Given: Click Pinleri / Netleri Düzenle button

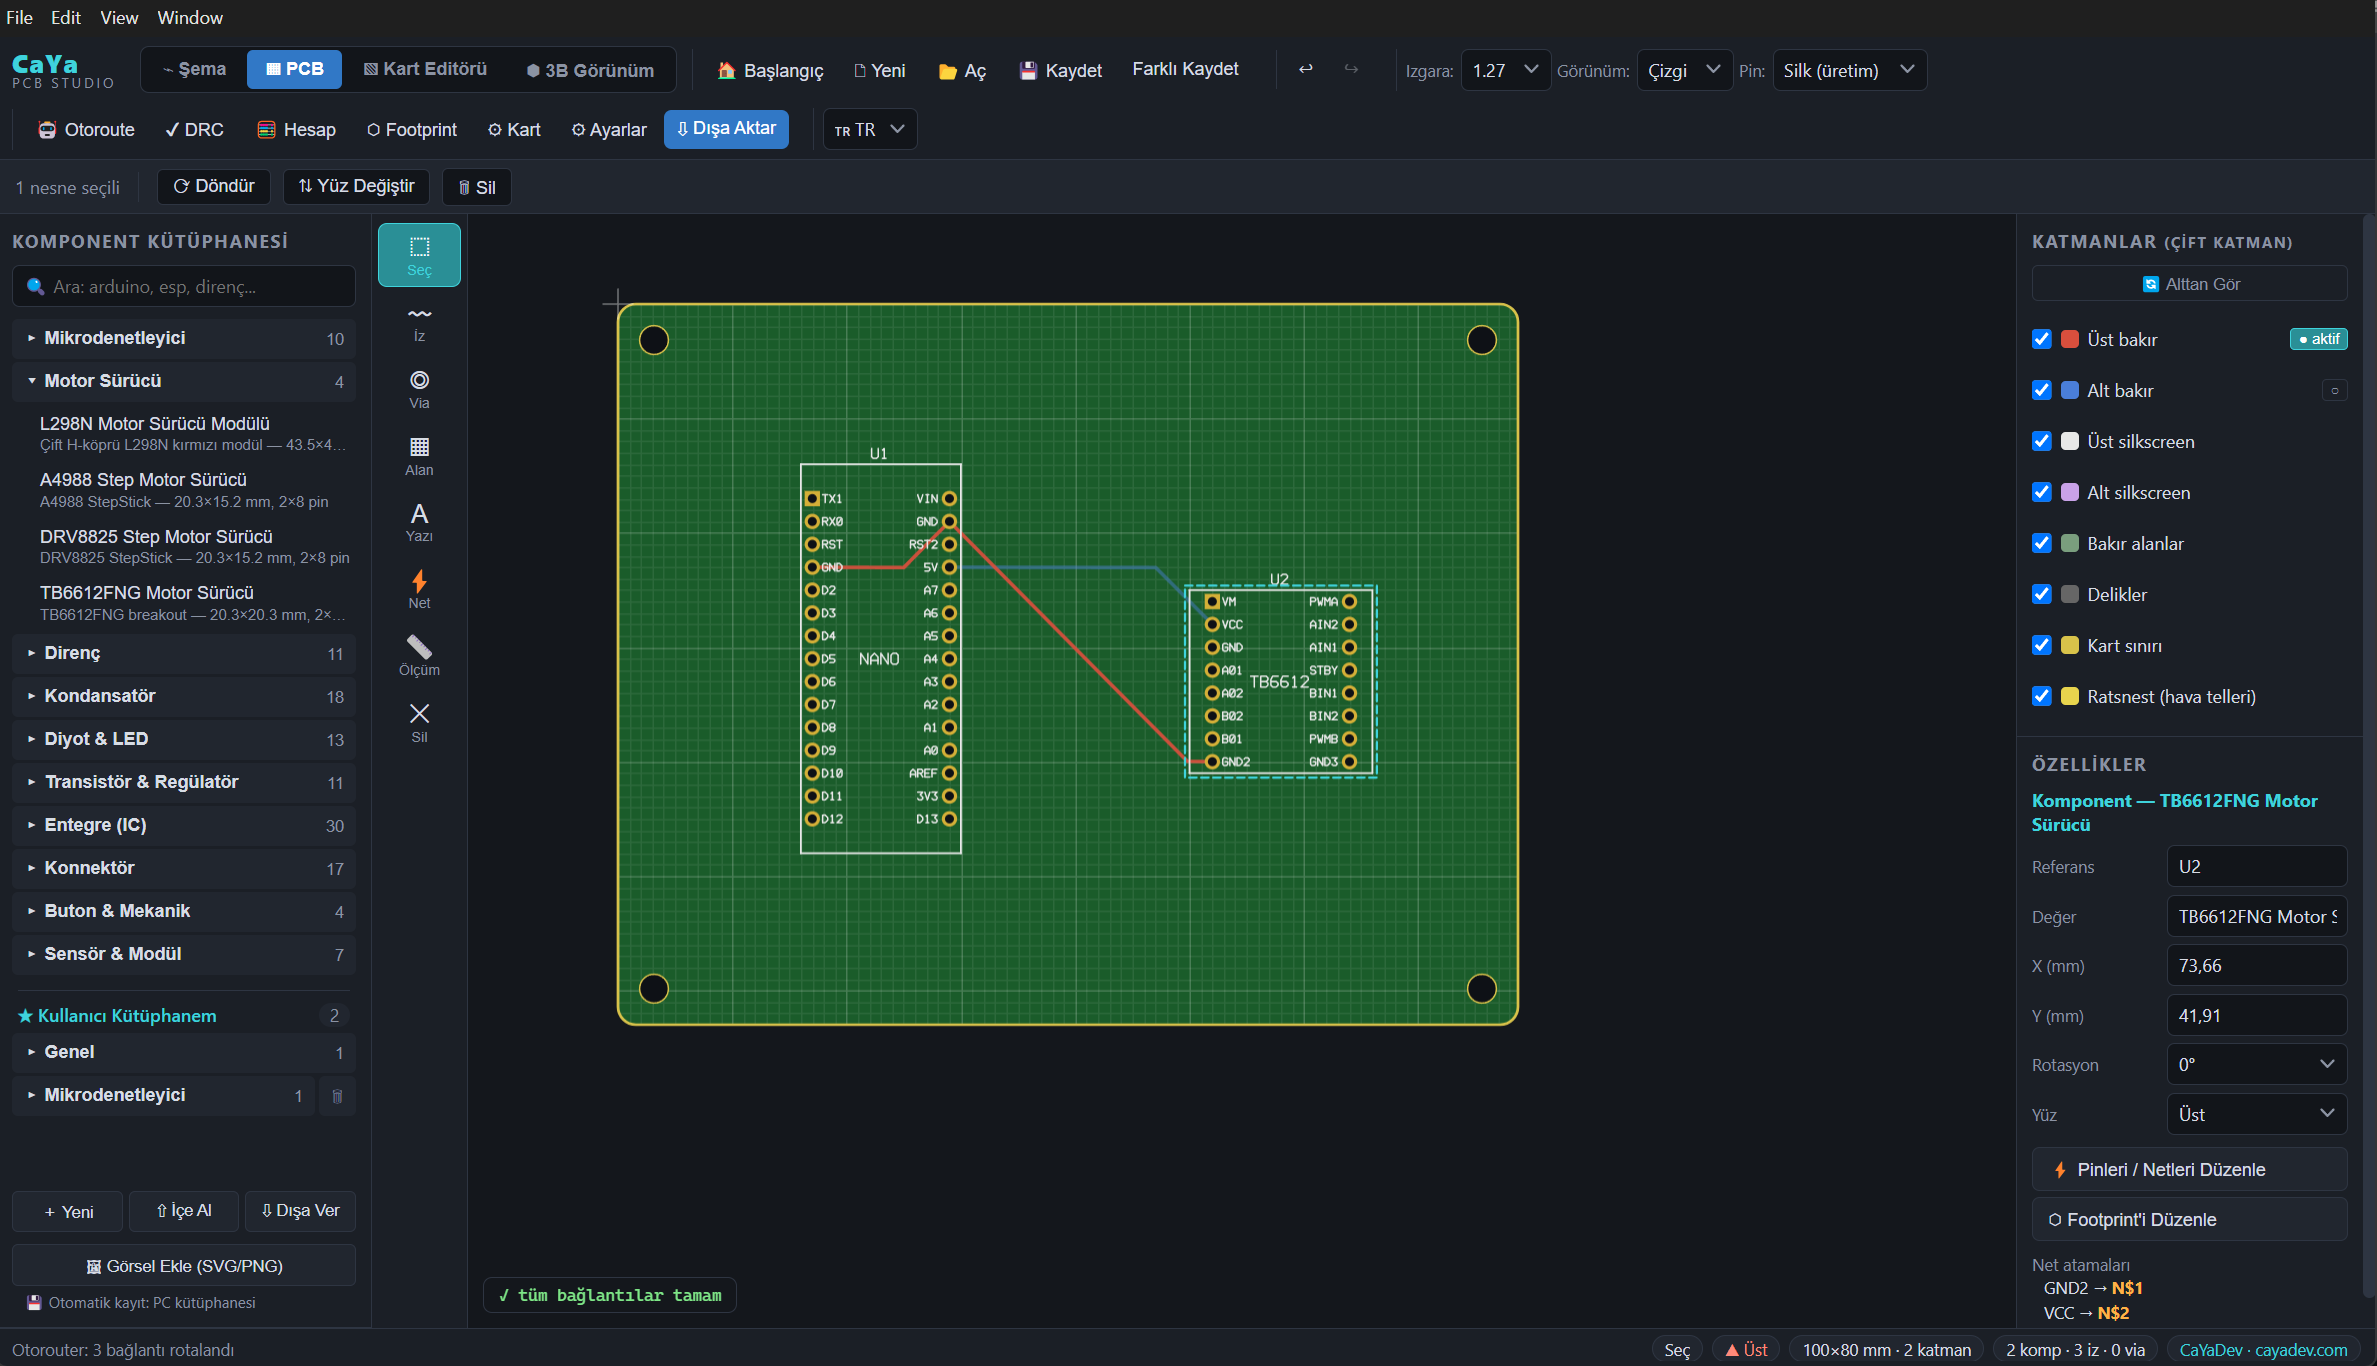Looking at the screenshot, I should pyautogui.click(x=2190, y=1170).
